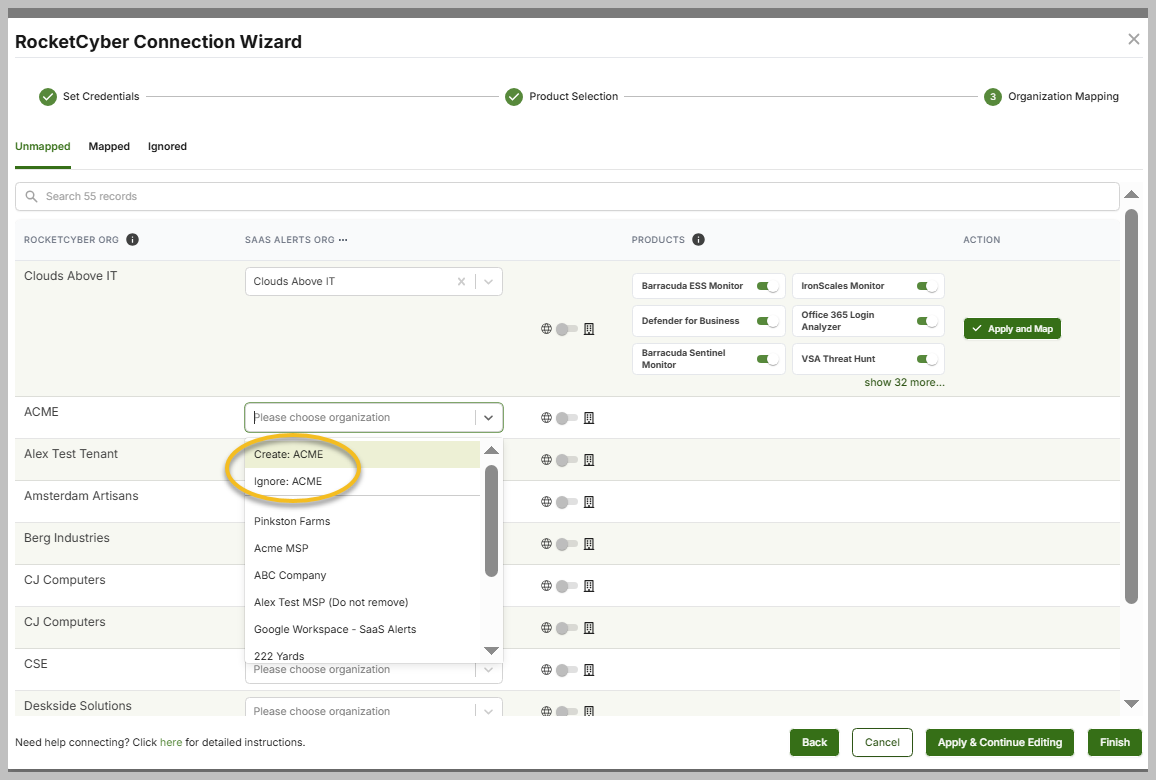Viewport: 1156px width, 780px height.
Task: Close the RocketCyber Connection Wizard dialog
Action: click(x=1134, y=39)
